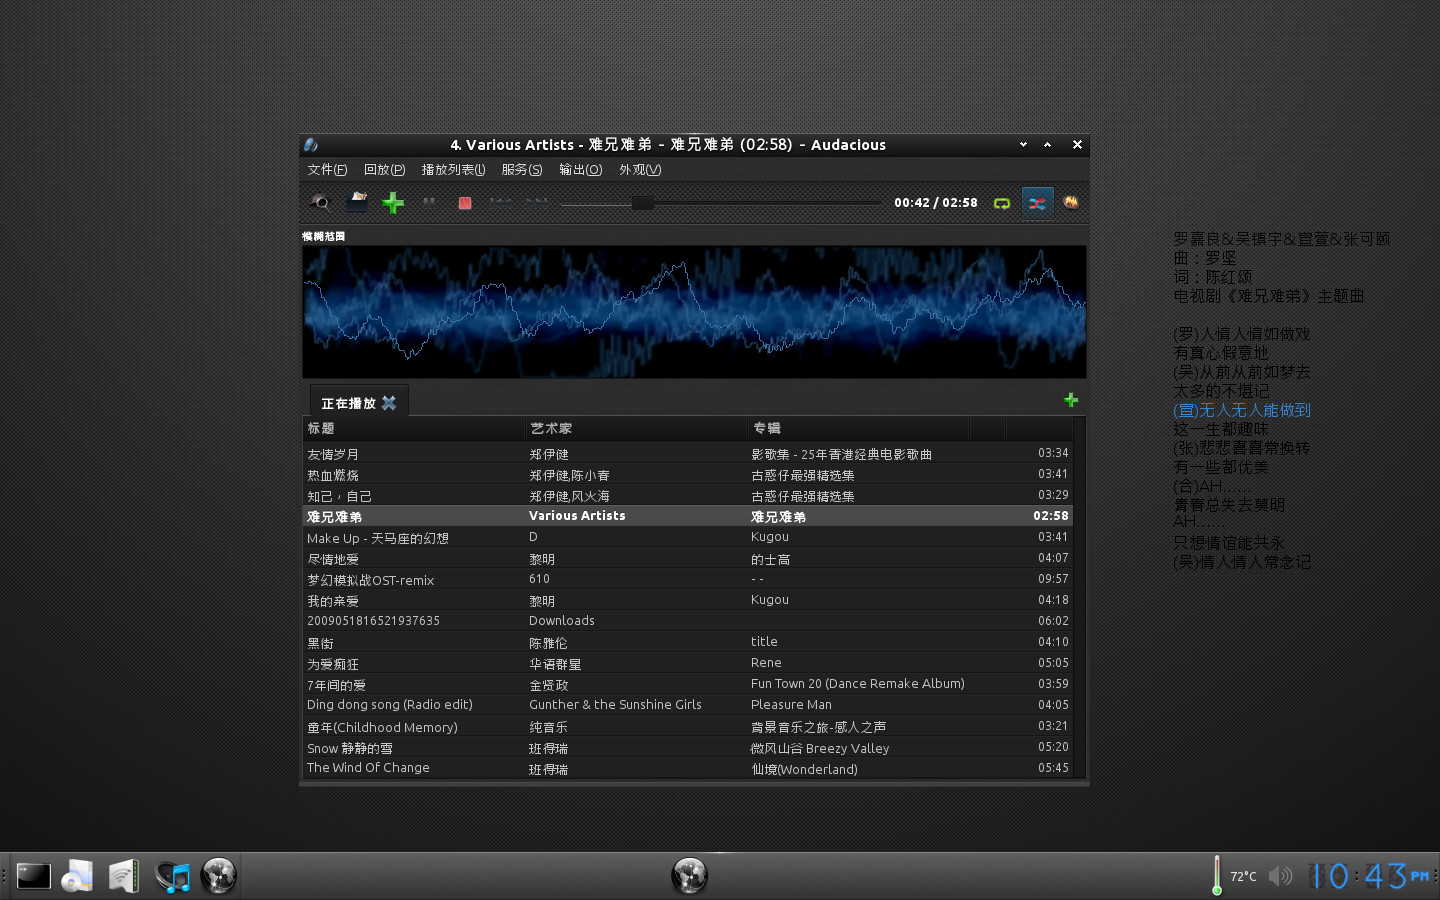Select track Ding dong song (Radio edit)
The height and width of the screenshot is (900, 1440).
coord(688,705)
